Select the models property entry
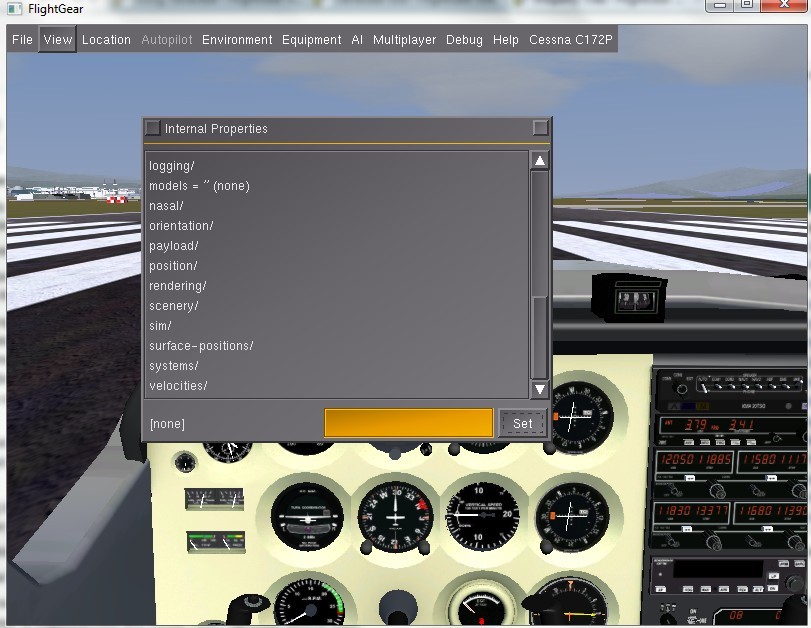This screenshot has height=628, width=811. (x=199, y=186)
